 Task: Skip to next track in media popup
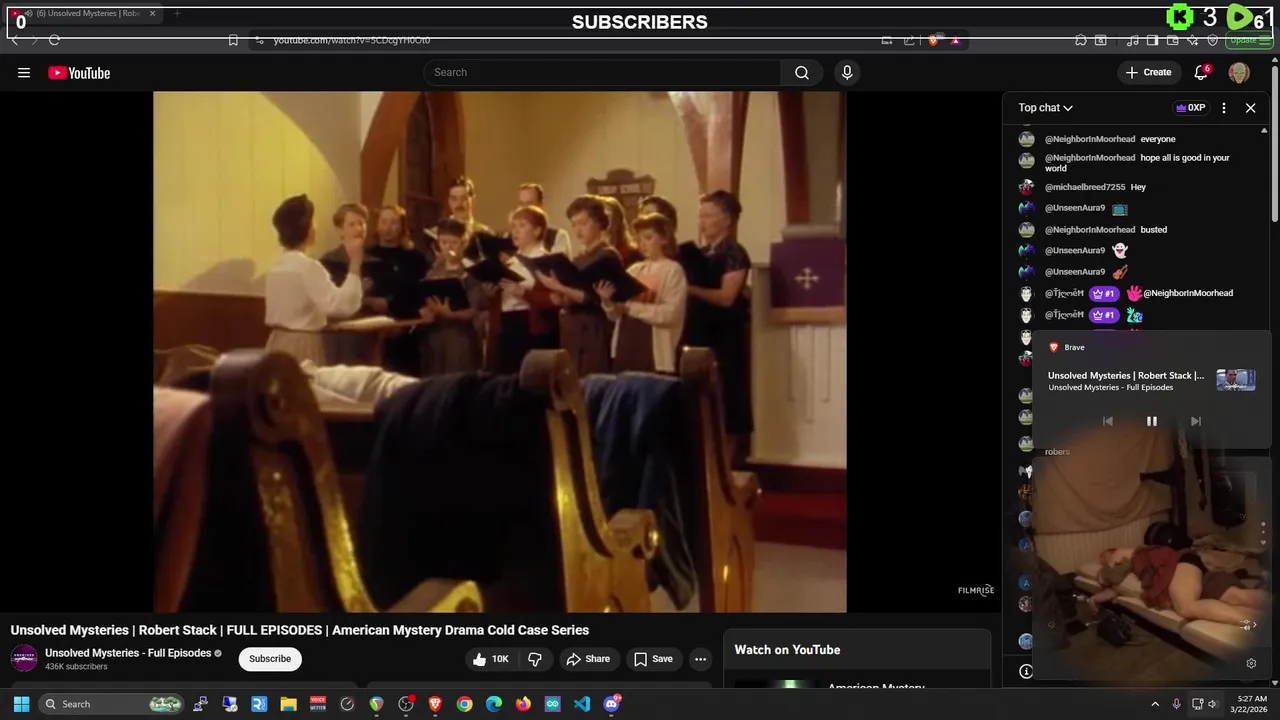pos(1195,421)
